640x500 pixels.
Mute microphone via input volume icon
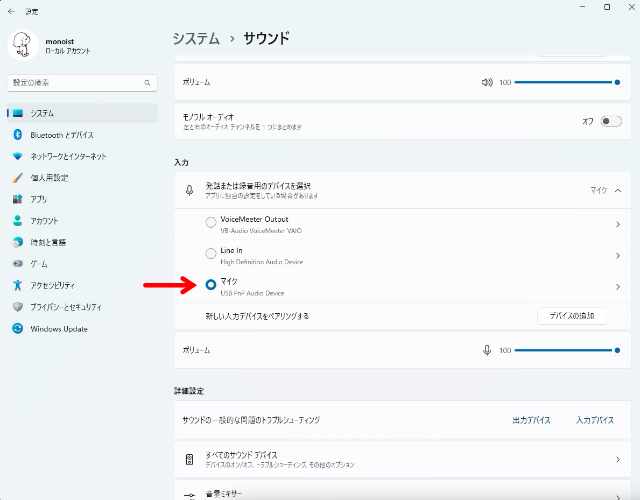pyautogui.click(x=487, y=350)
